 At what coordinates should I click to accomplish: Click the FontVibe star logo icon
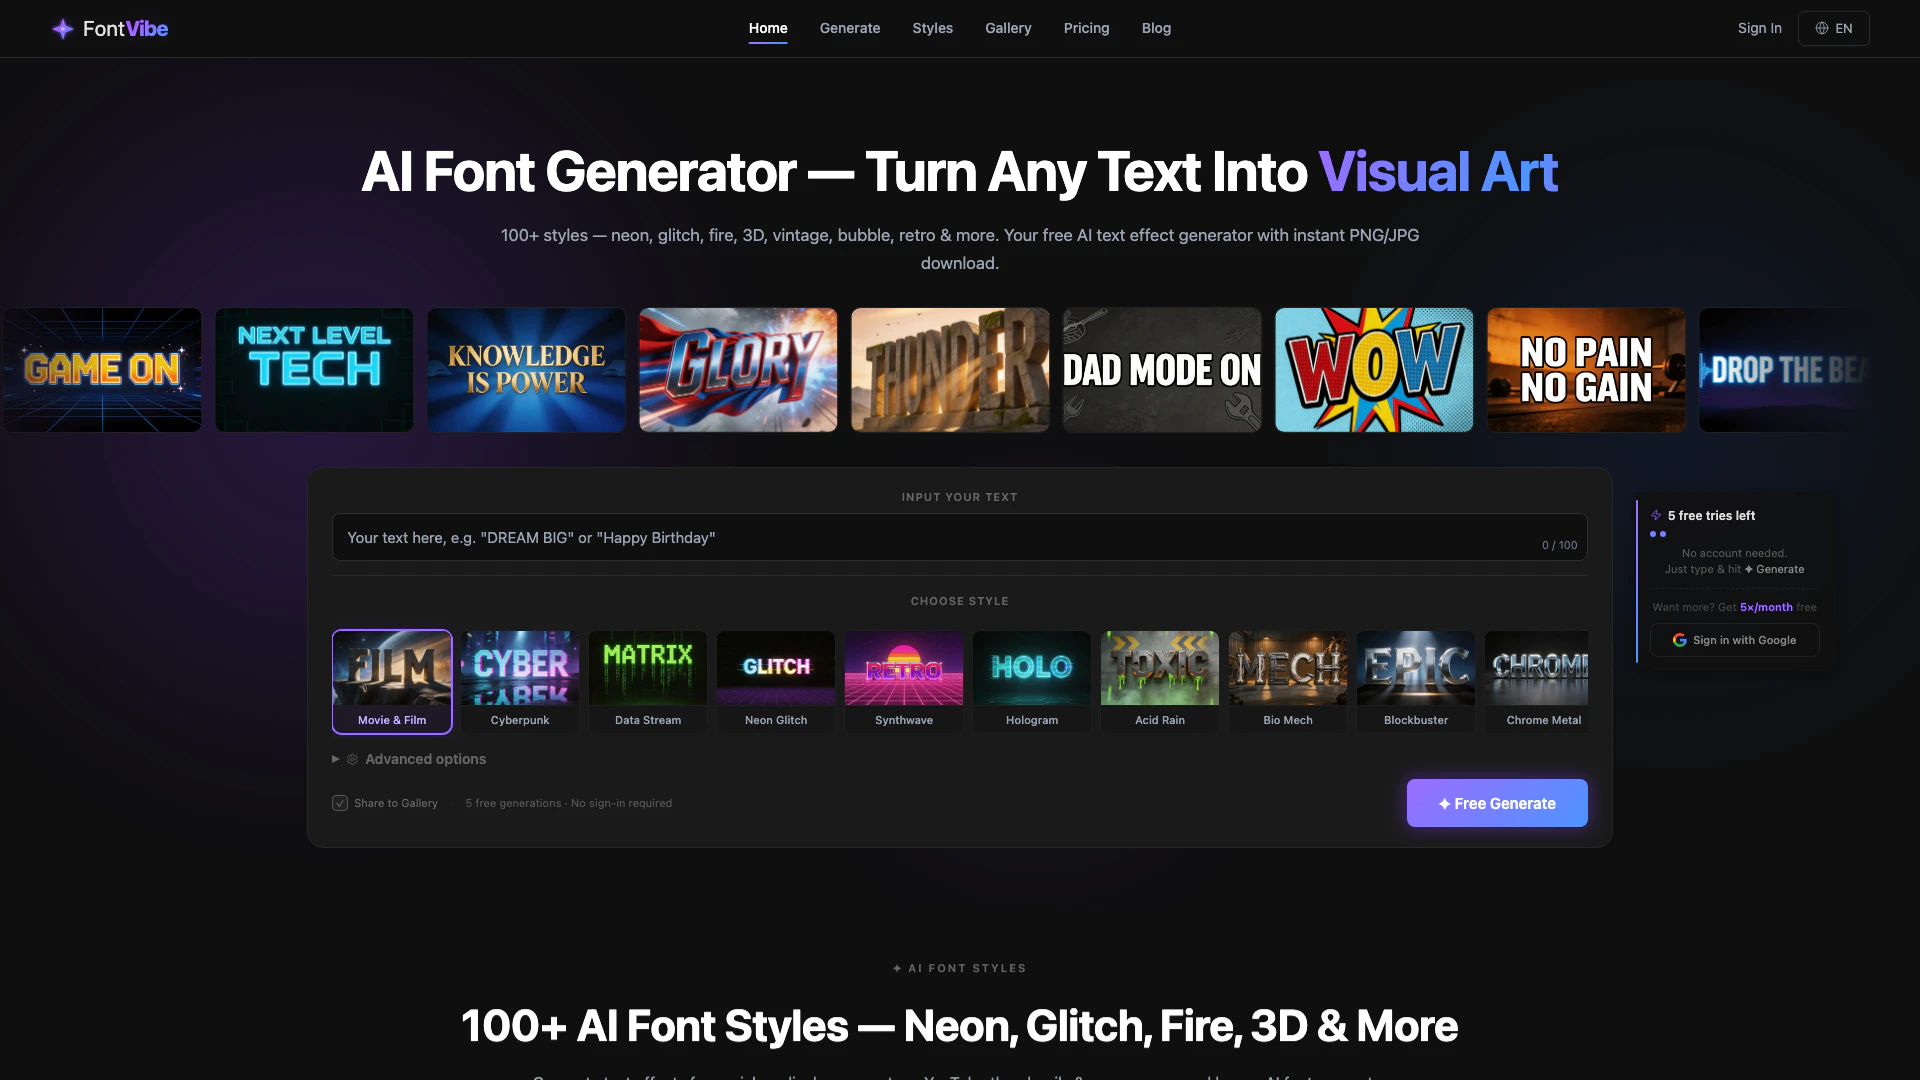pyautogui.click(x=62, y=29)
